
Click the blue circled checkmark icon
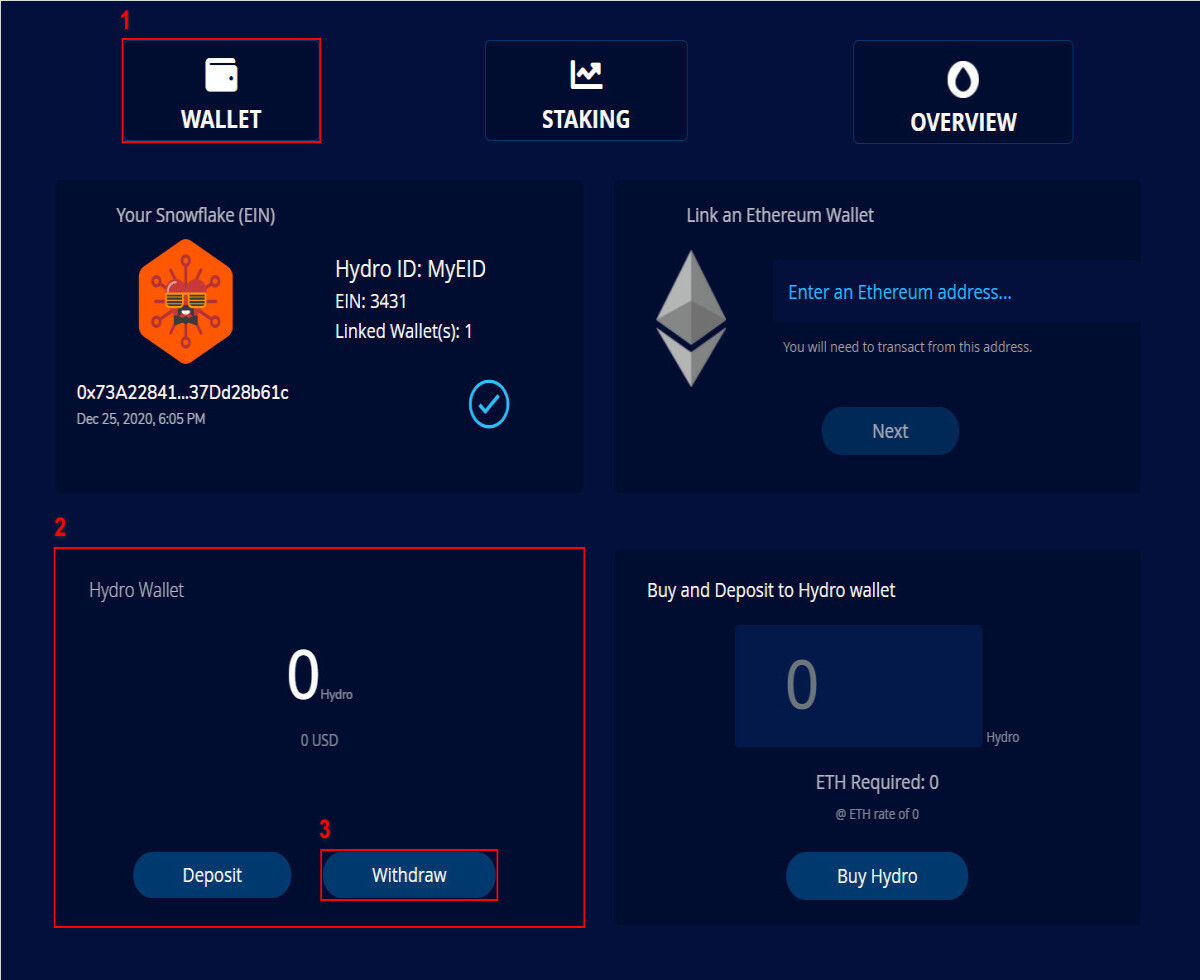489,404
